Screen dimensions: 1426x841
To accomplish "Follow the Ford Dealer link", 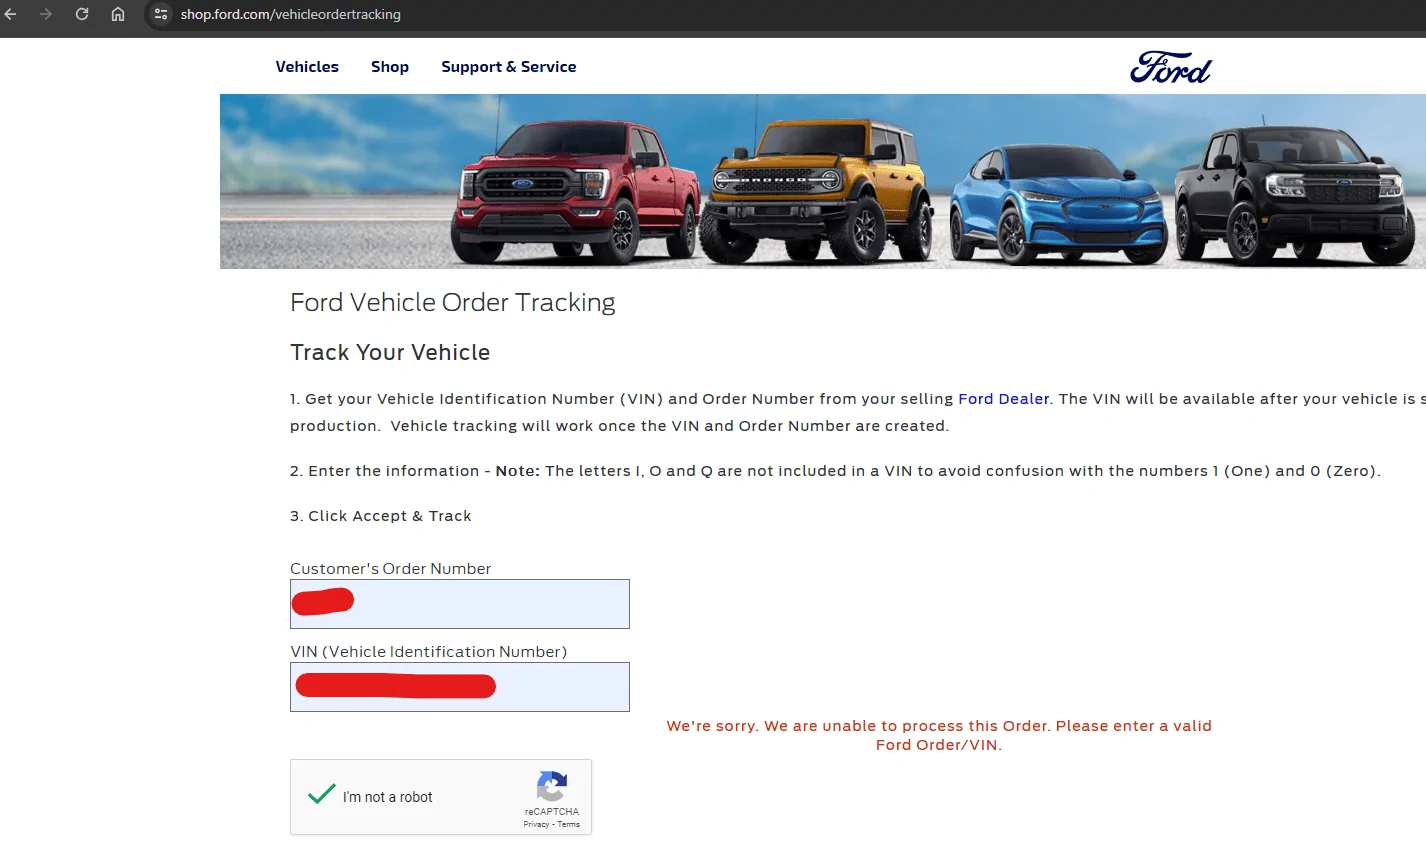I will 1004,399.
